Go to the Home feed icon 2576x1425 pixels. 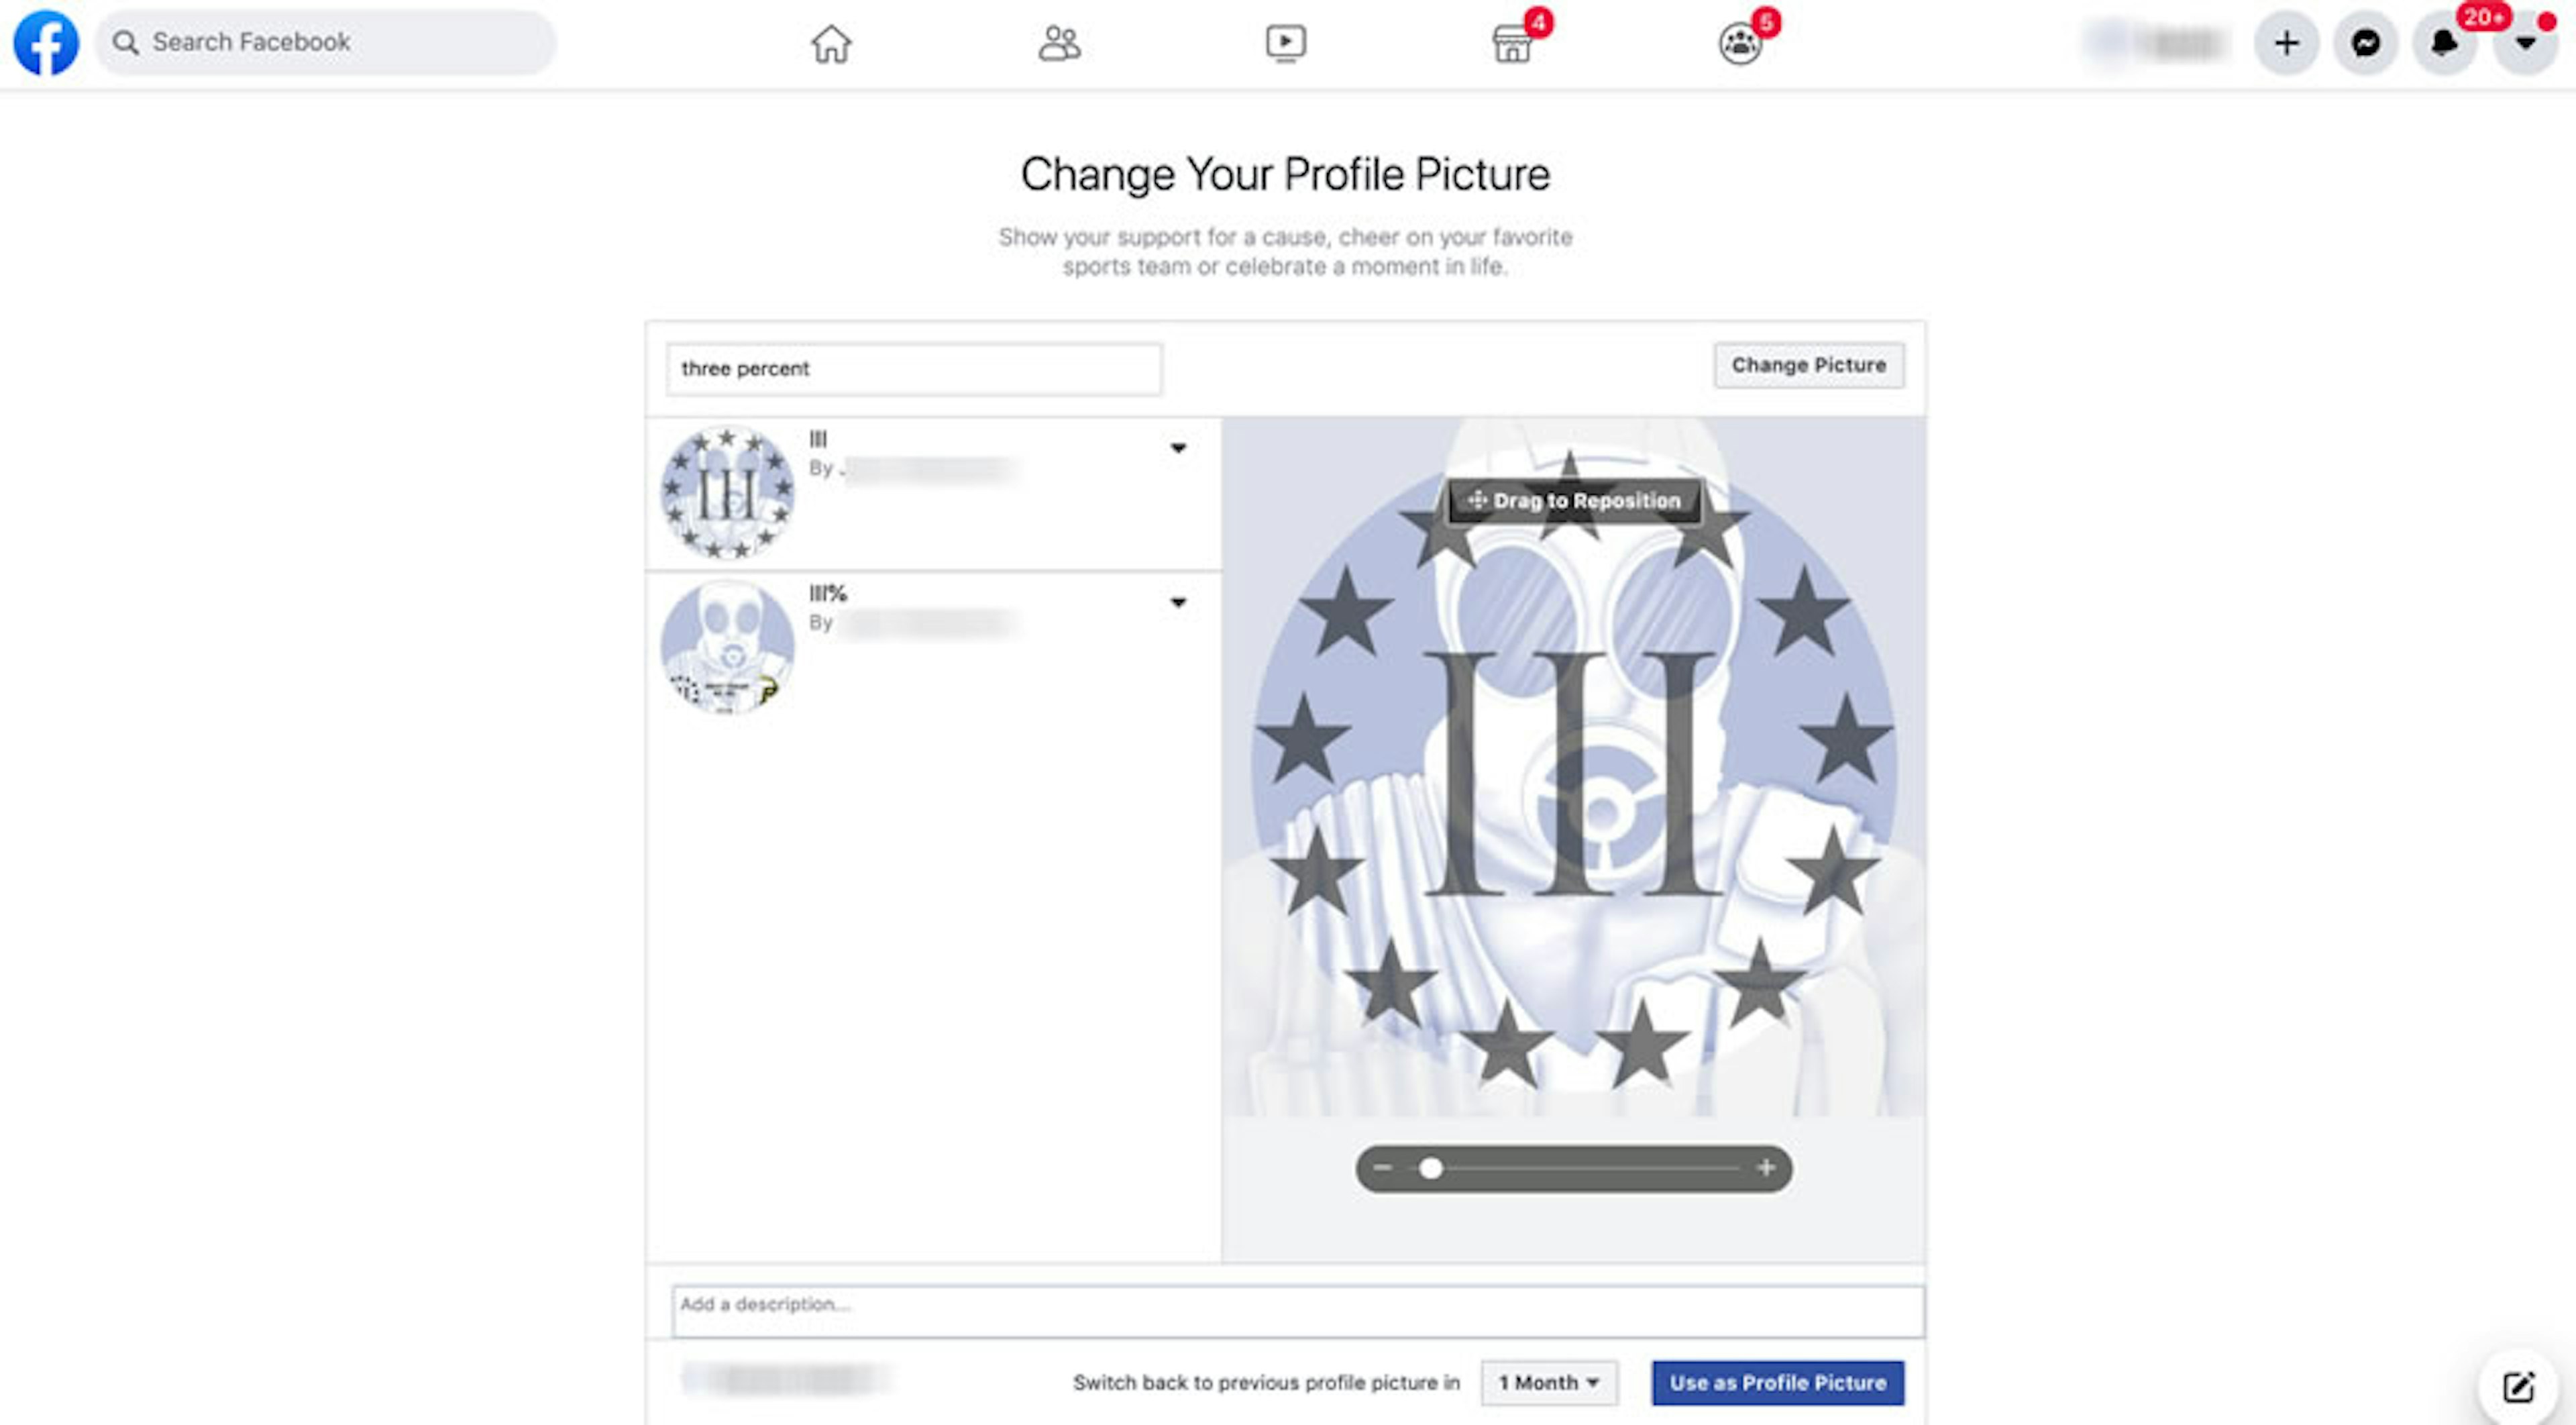coord(831,44)
